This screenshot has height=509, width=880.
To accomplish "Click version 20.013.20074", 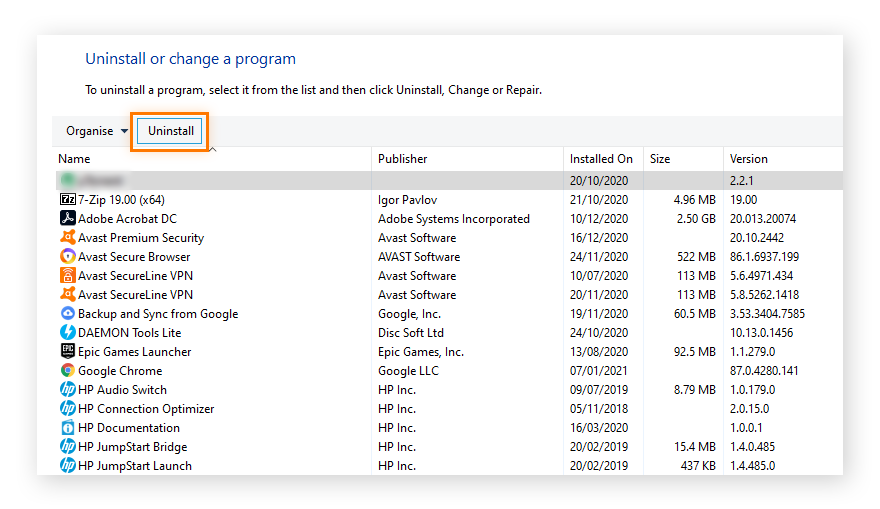I will [x=763, y=219].
